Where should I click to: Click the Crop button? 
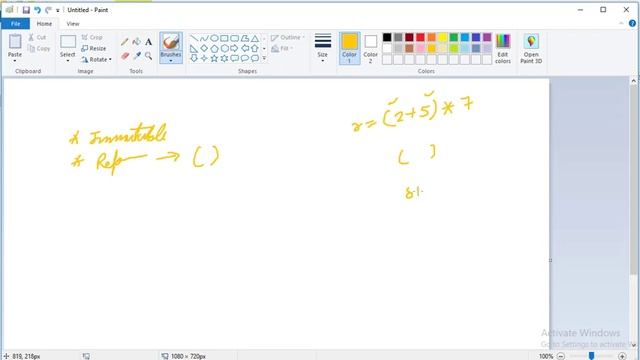(92, 38)
